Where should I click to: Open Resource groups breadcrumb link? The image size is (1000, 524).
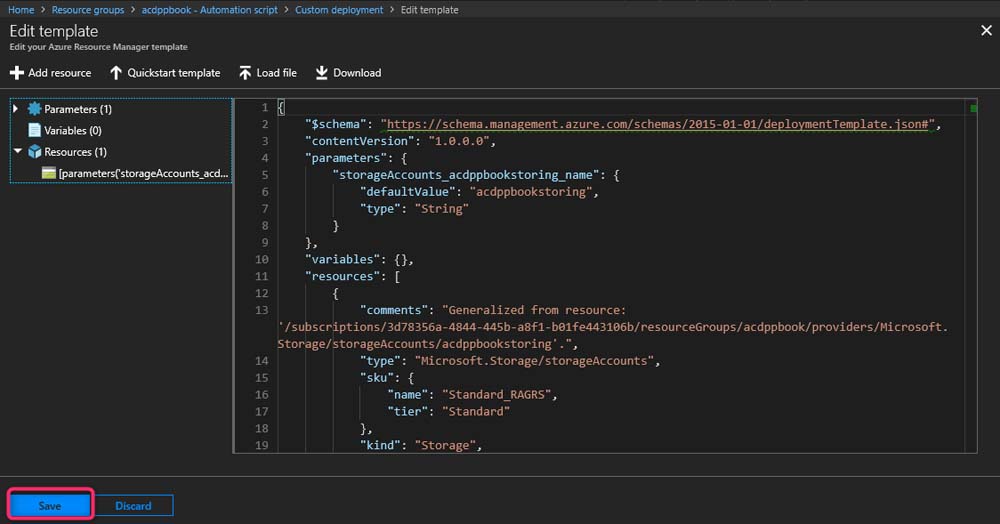pyautogui.click(x=88, y=10)
